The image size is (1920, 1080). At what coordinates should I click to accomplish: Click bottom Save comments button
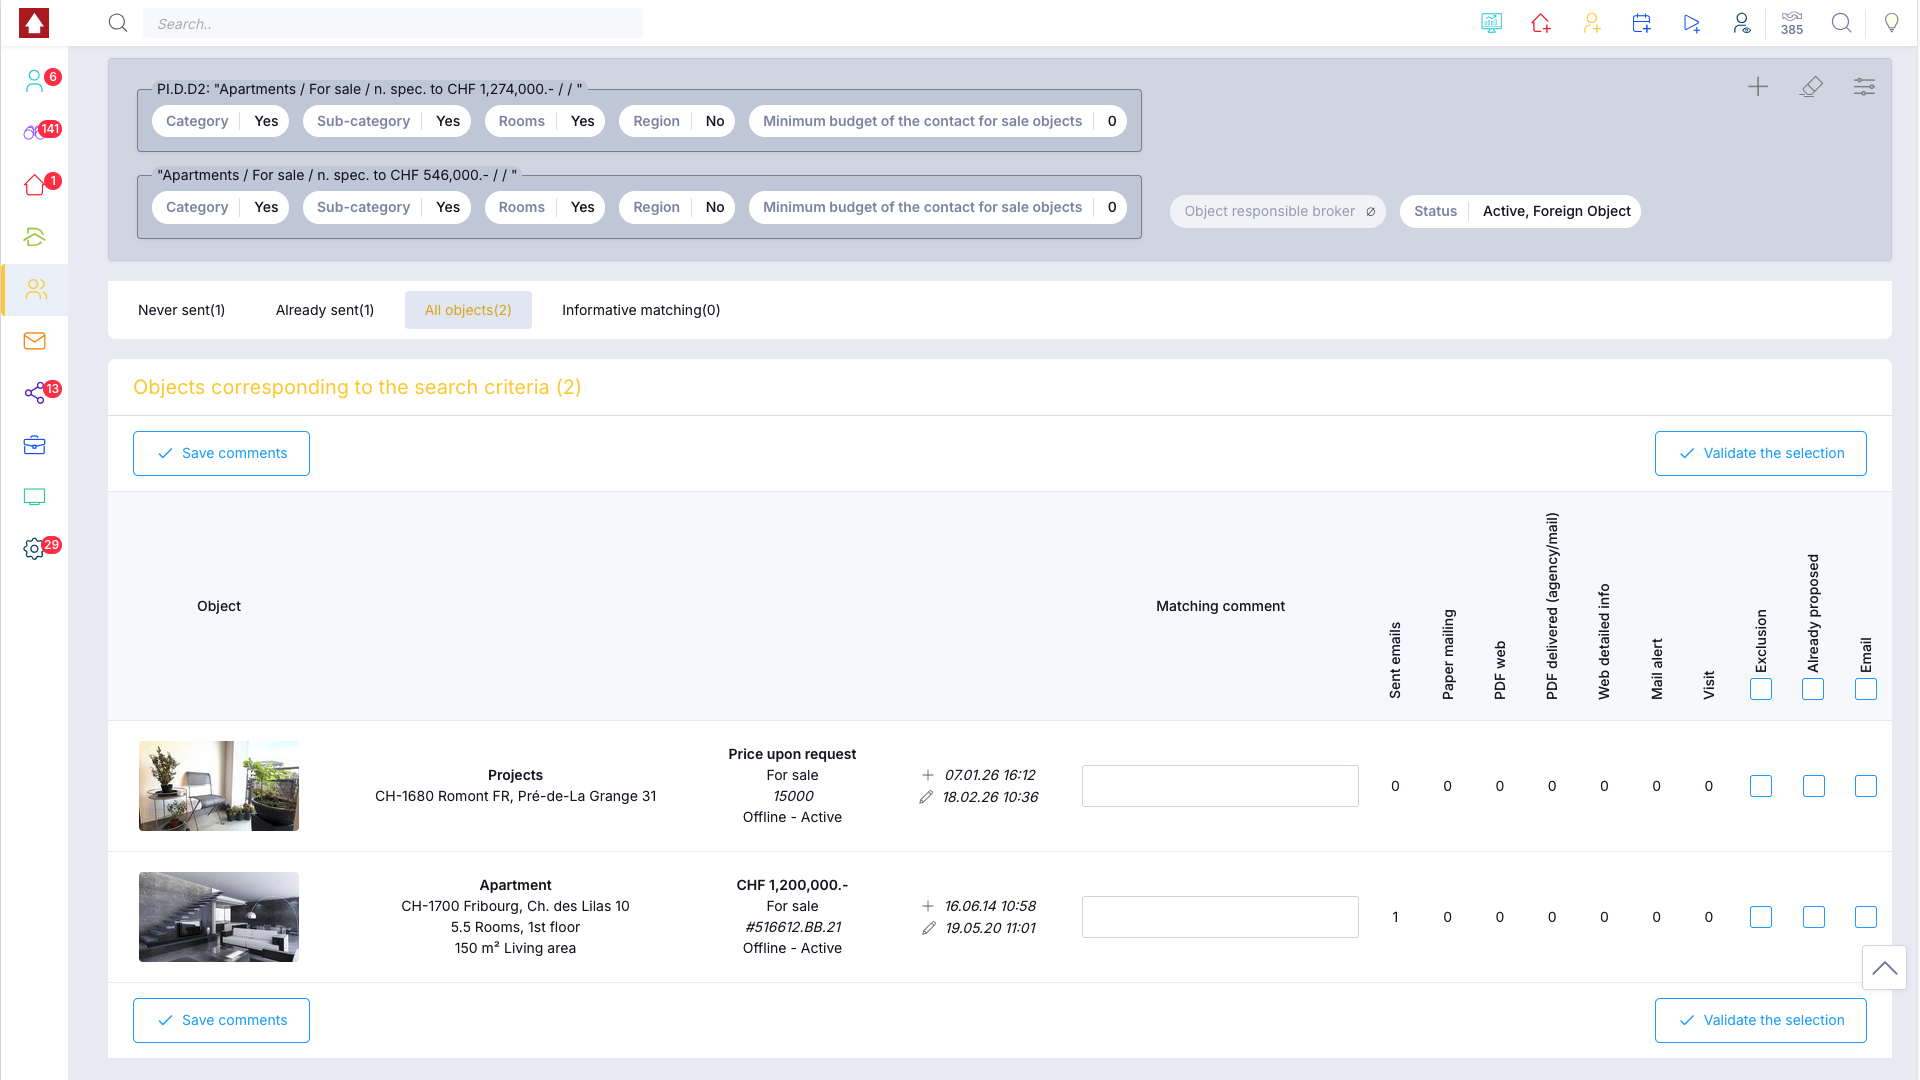(221, 1020)
